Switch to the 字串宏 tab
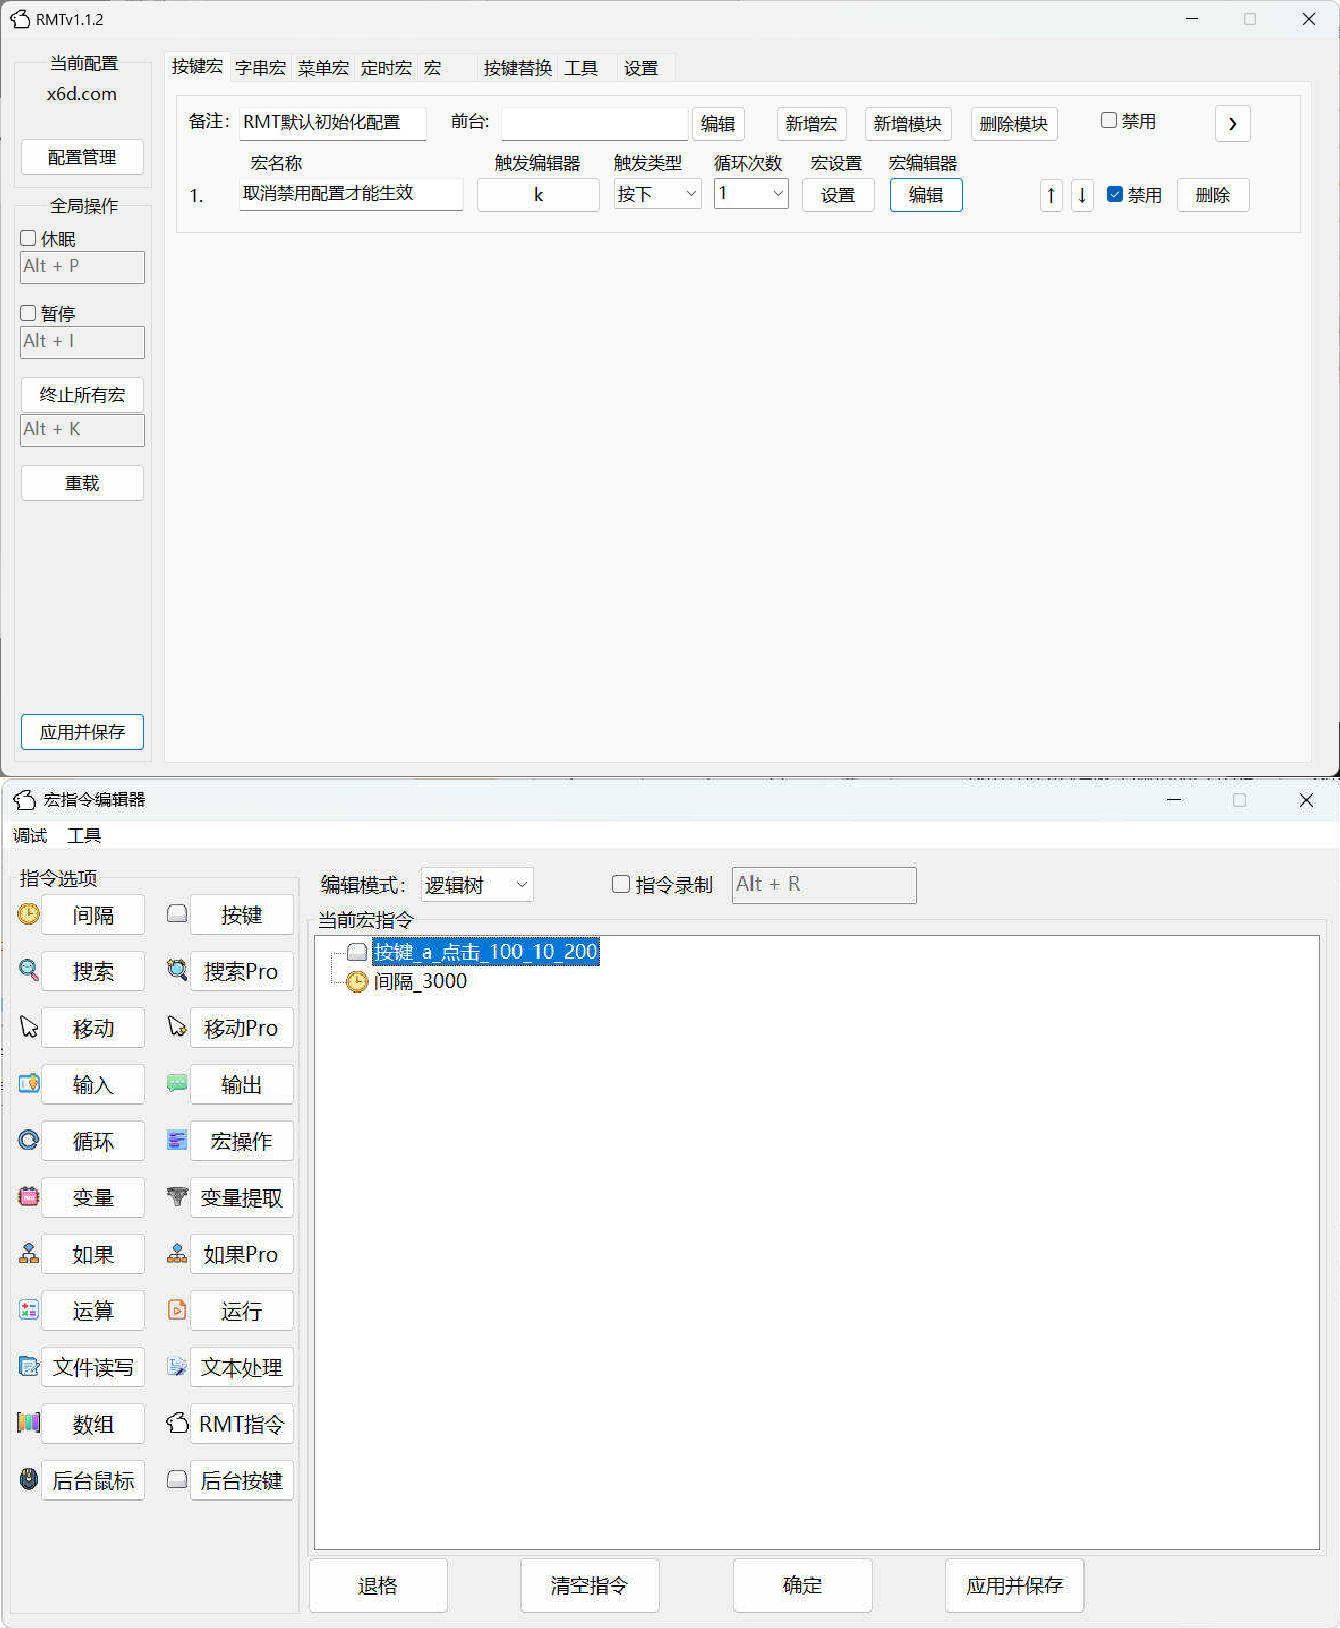This screenshot has height=1628, width=1340. tap(260, 68)
